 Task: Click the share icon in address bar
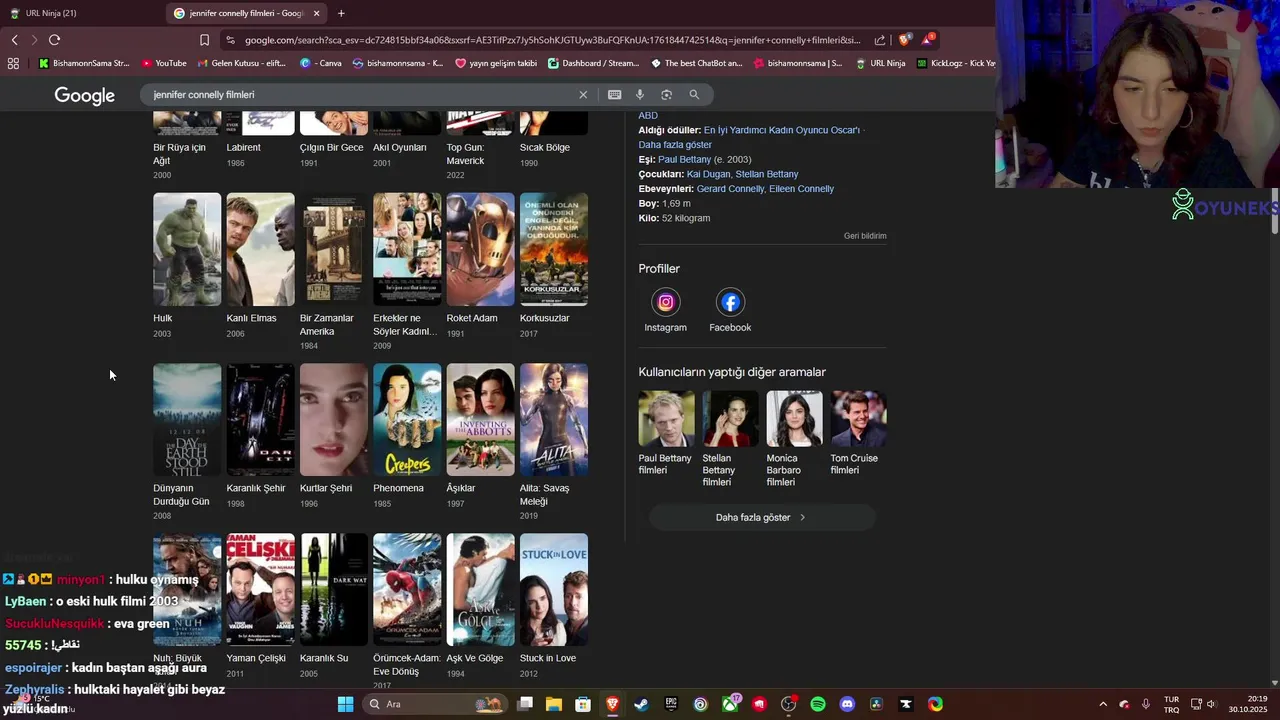pyautogui.click(x=880, y=40)
